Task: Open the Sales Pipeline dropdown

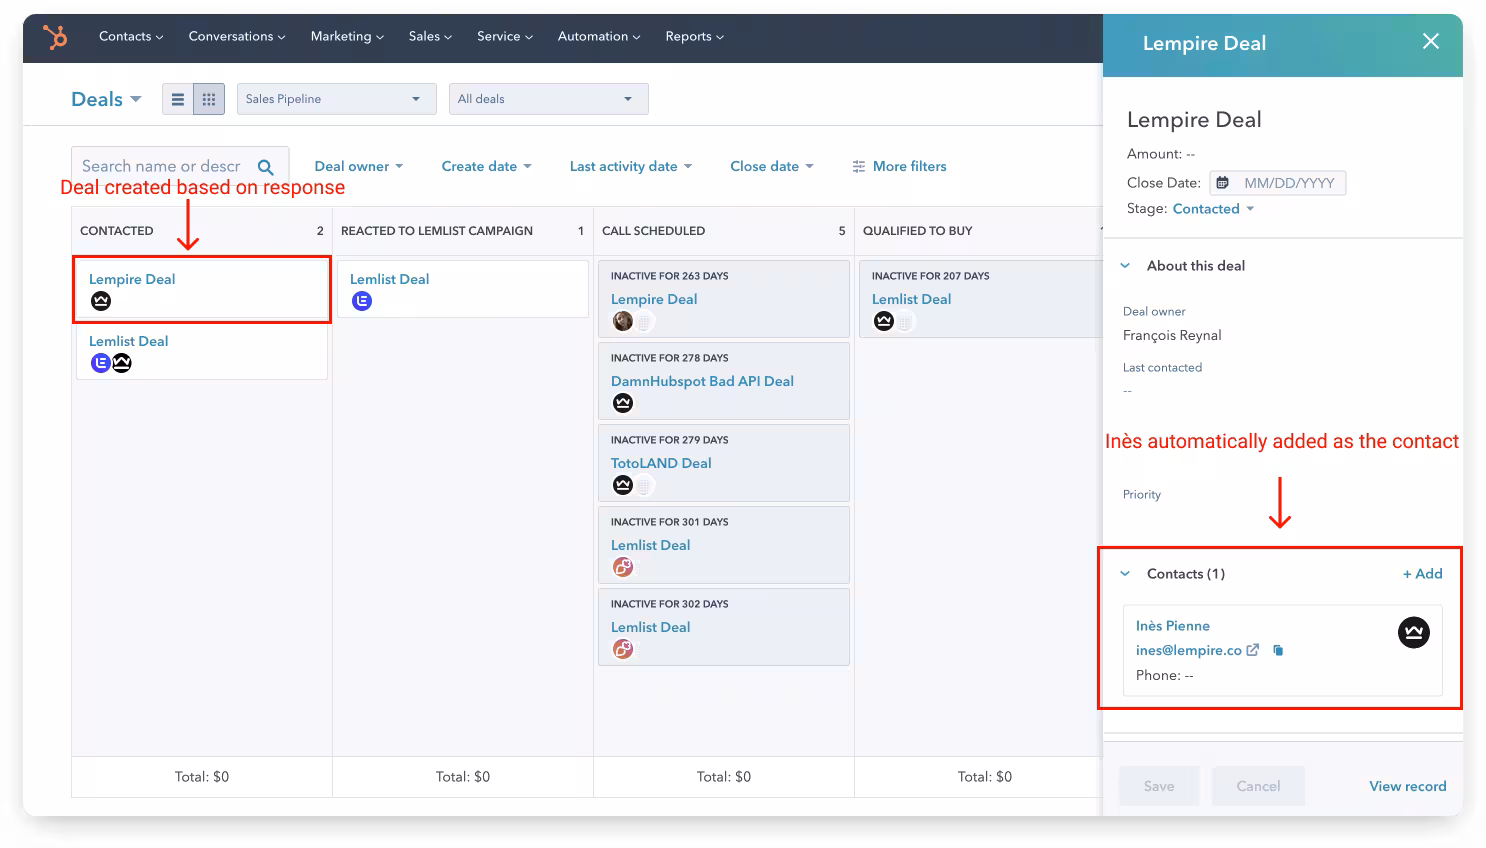Action: pyautogui.click(x=336, y=99)
